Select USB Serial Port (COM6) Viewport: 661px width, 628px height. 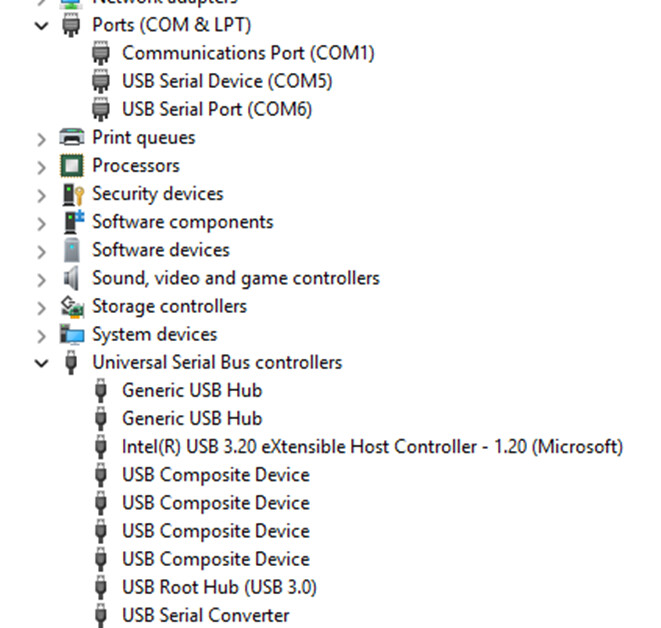coord(217,109)
